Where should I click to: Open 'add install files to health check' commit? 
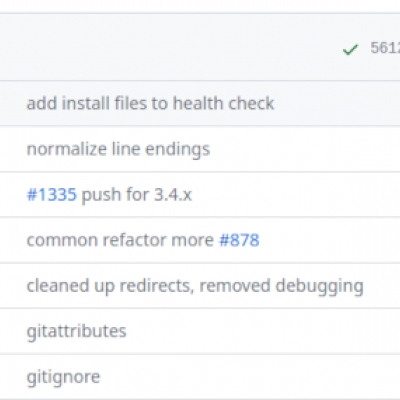tap(150, 103)
